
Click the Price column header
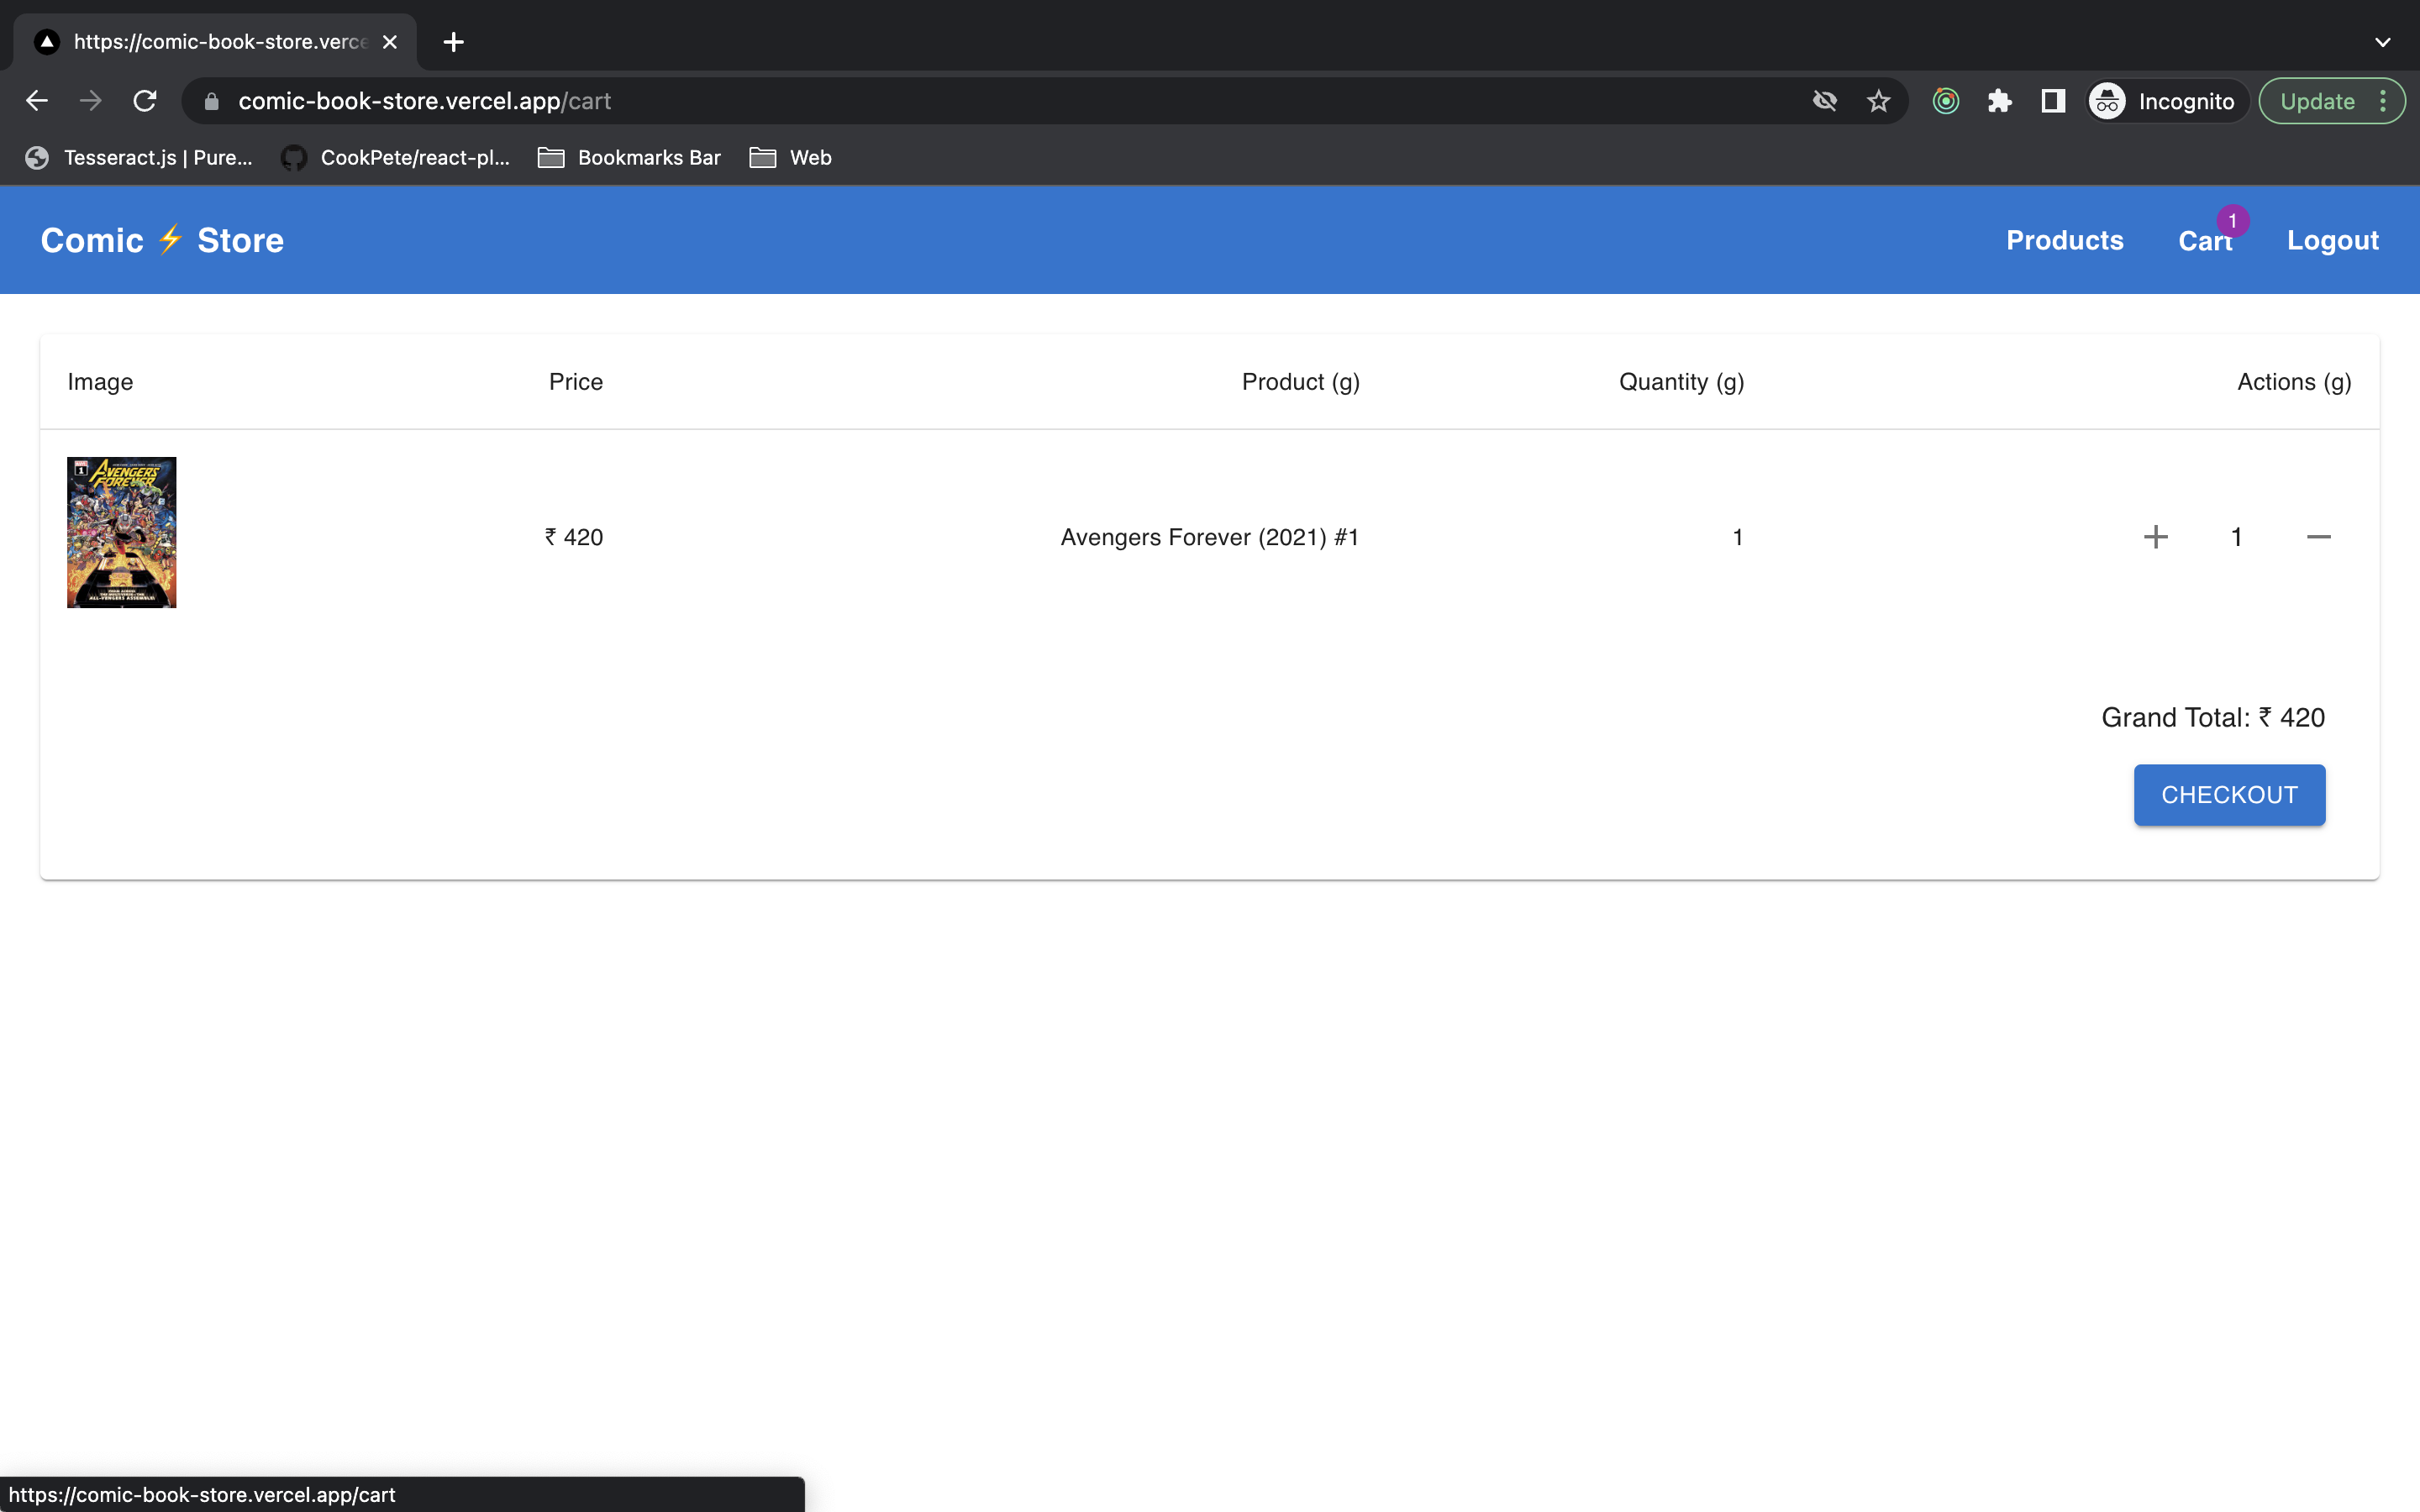click(x=575, y=382)
